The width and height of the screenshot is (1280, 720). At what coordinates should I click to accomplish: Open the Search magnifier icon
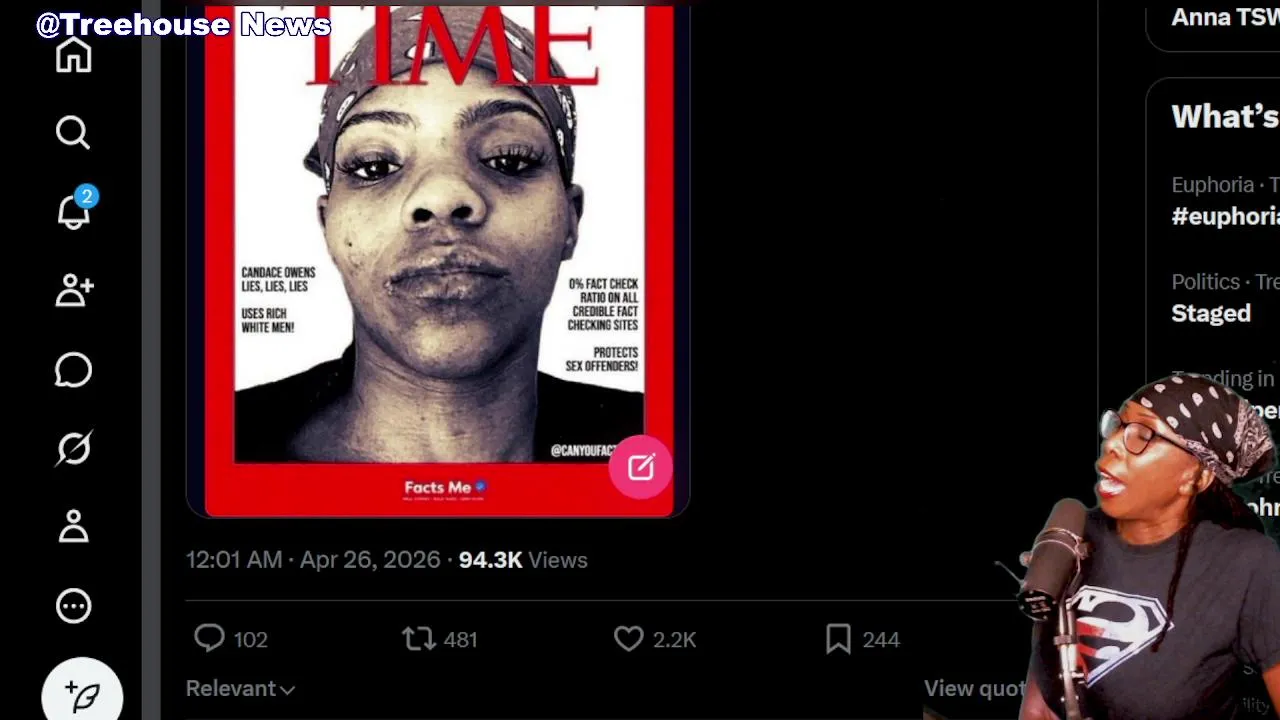73,132
